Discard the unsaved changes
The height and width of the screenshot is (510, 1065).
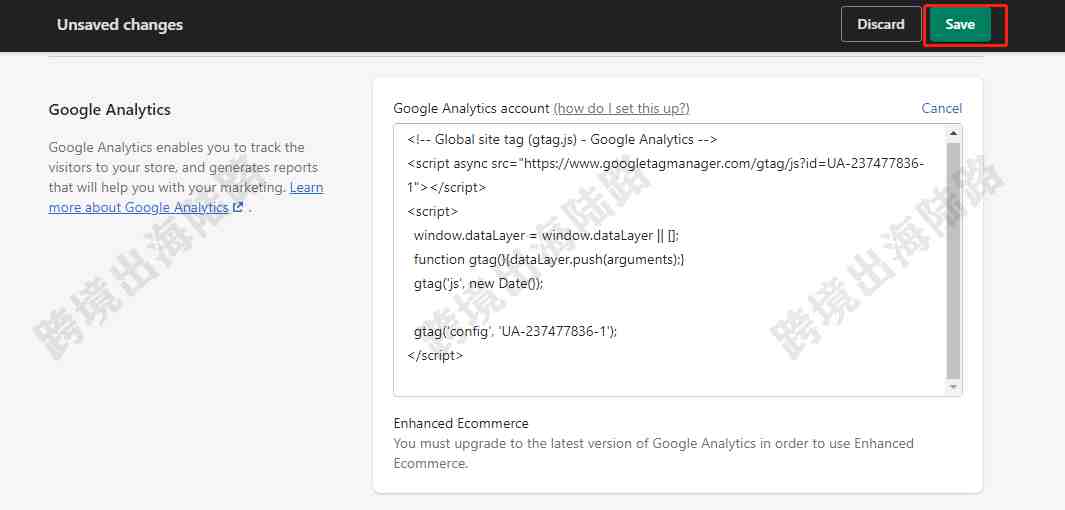point(881,24)
